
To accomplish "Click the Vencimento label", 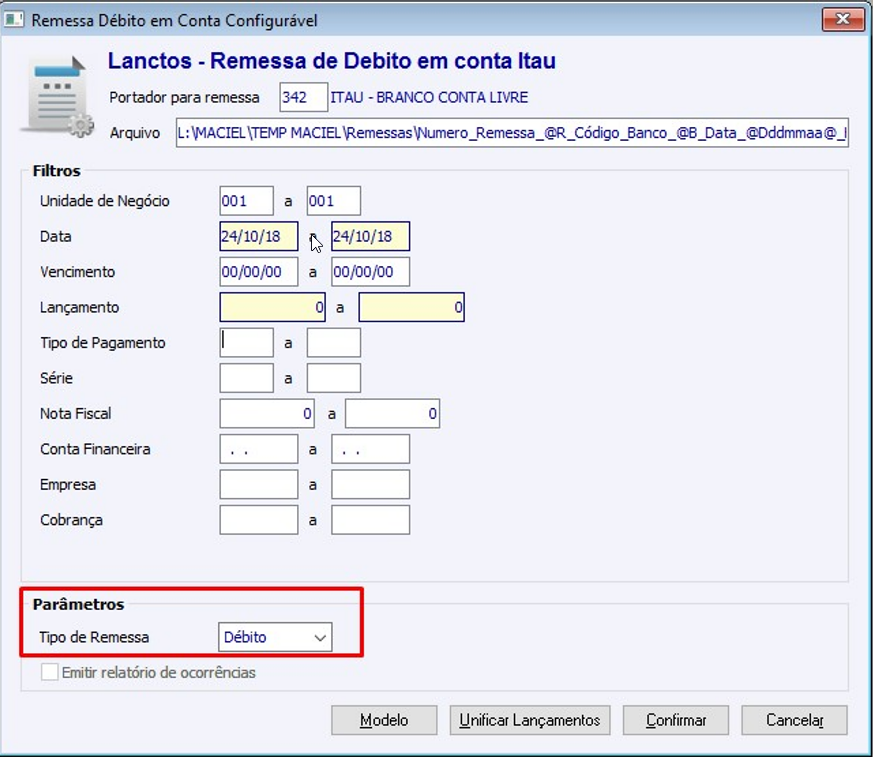I will pos(77,272).
